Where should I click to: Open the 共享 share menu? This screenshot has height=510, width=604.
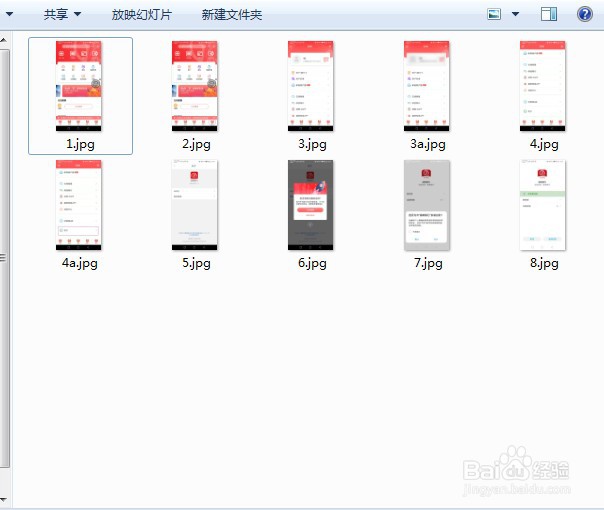pyautogui.click(x=62, y=14)
